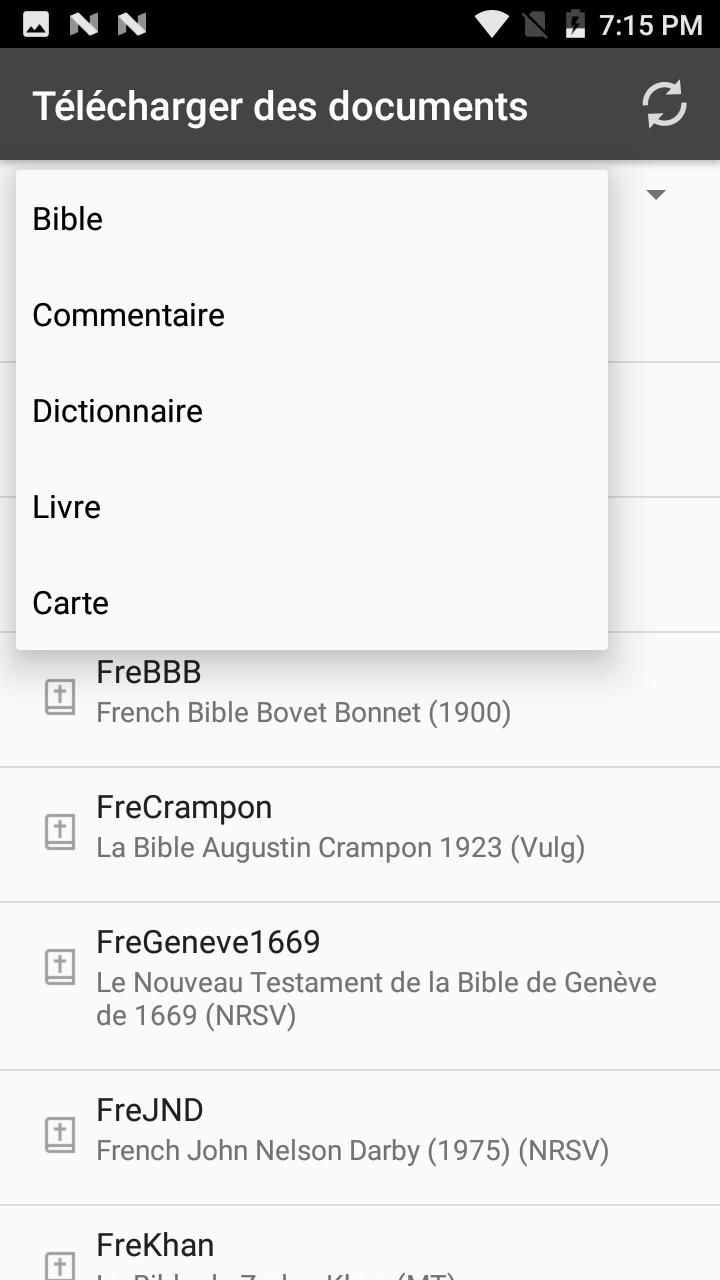Pick Dictionnaire in the dropdown
The image size is (720, 1280).
pos(312,411)
